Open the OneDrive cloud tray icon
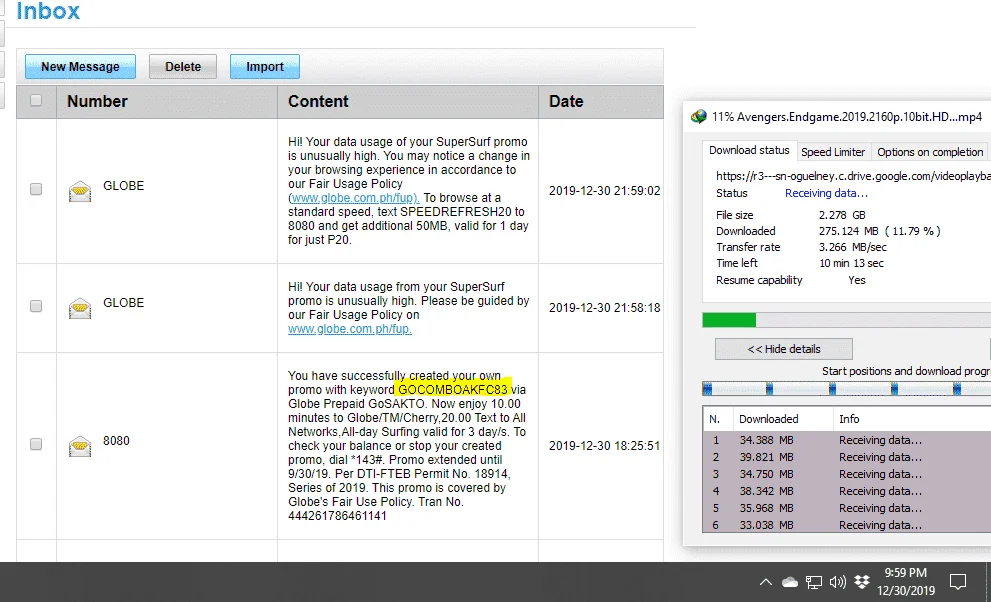 (x=789, y=582)
